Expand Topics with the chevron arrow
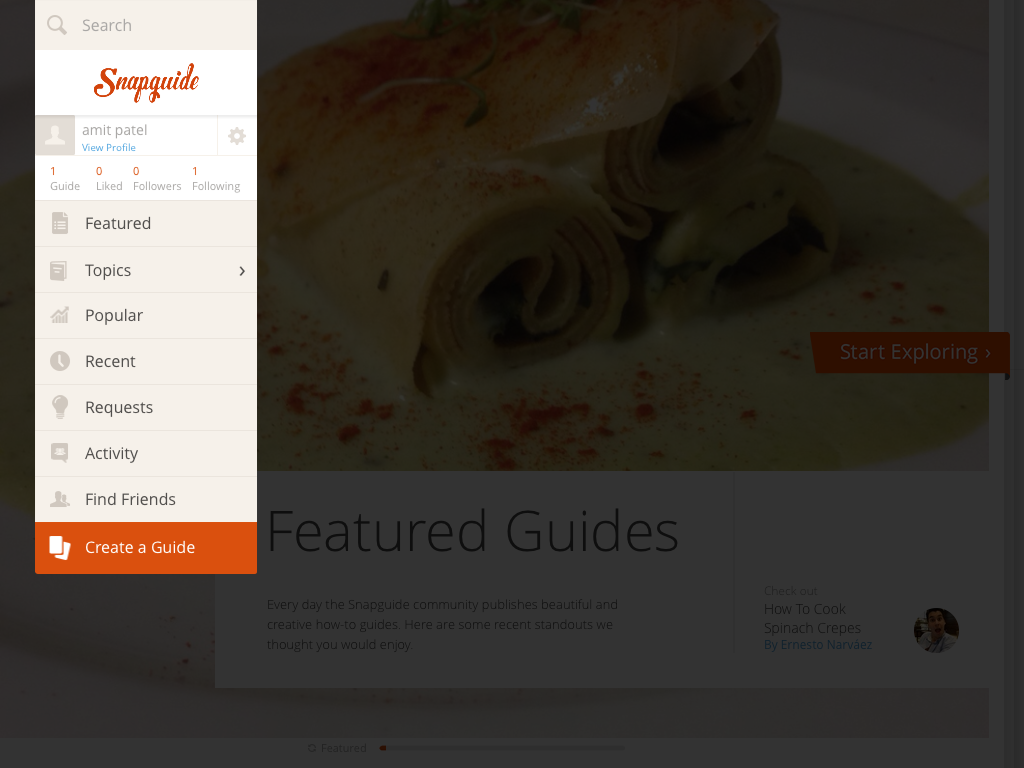The image size is (1024, 768). (x=242, y=270)
